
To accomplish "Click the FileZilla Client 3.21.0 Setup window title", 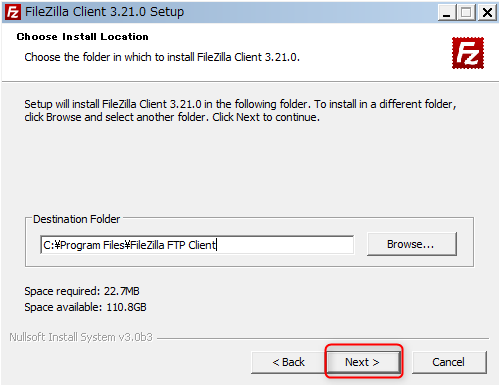I will click(104, 12).
